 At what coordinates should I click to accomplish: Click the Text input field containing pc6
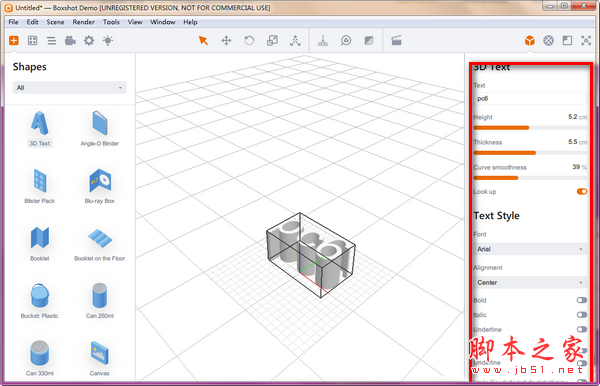[530, 98]
